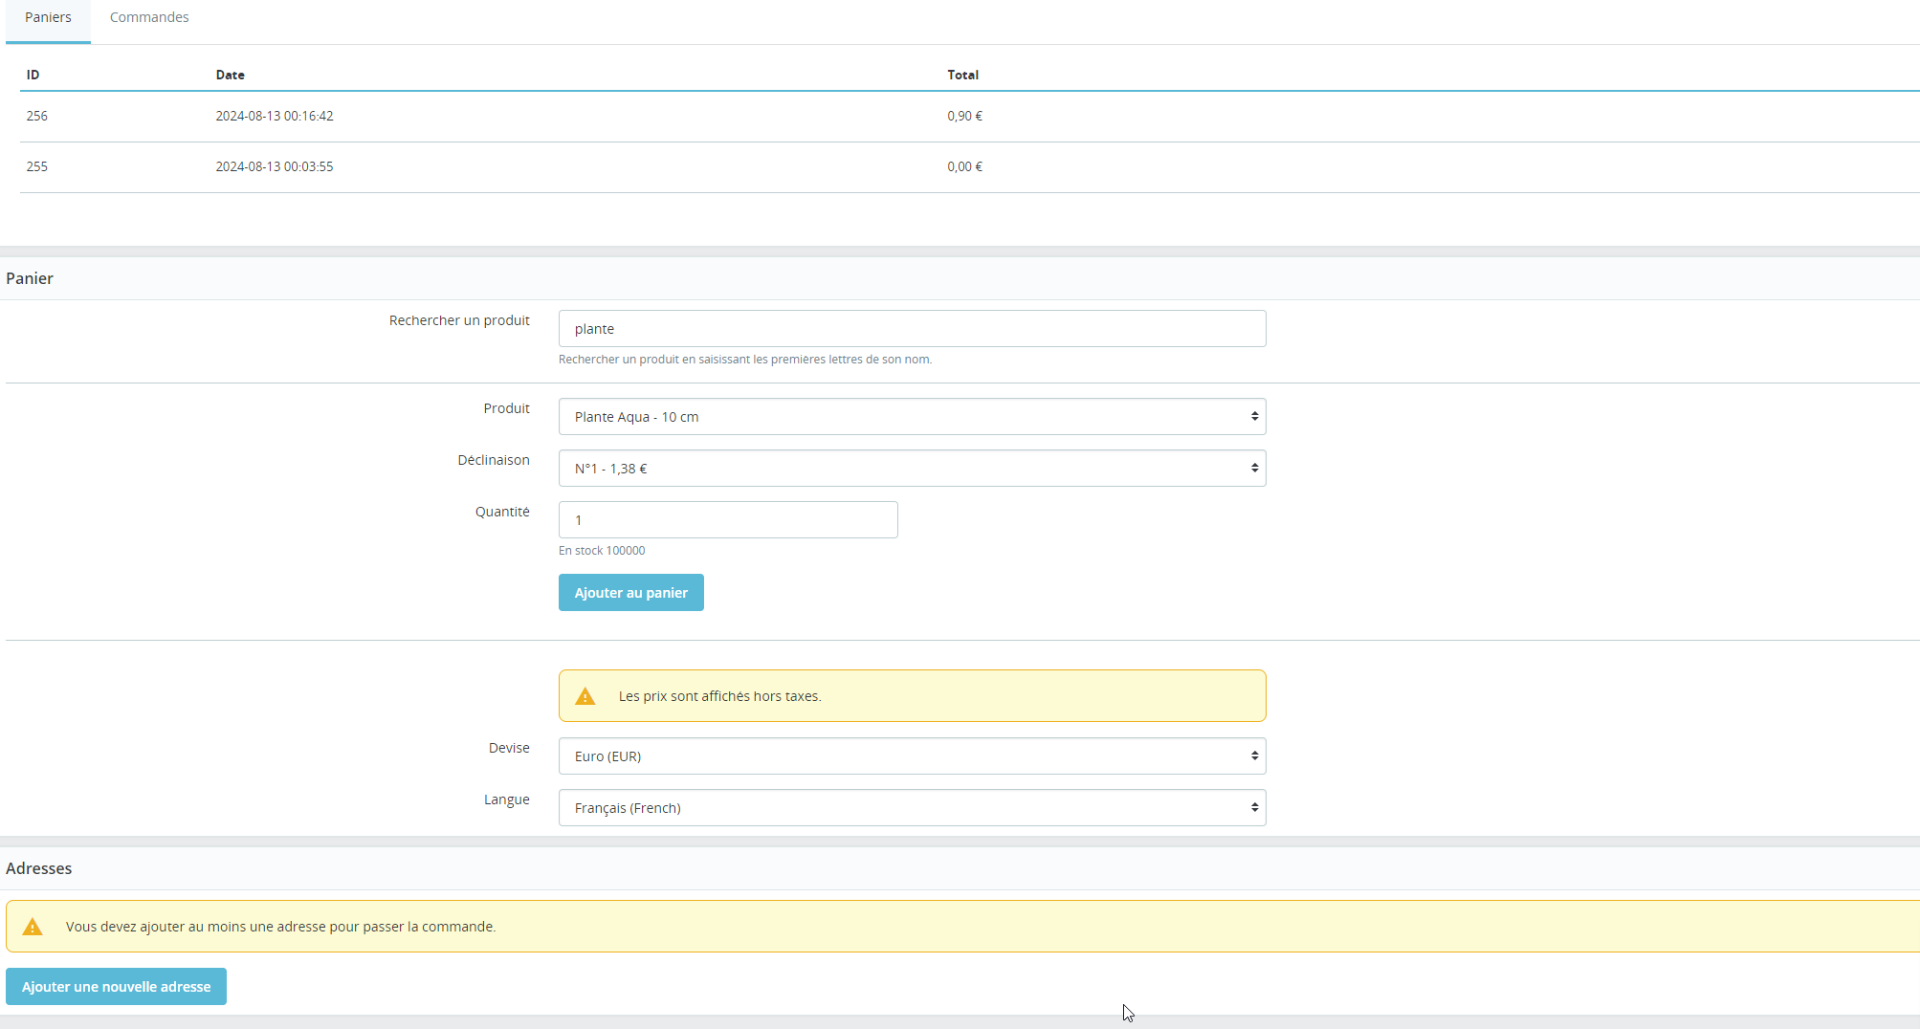Screen dimensions: 1920x1029
Task: Click the warning icon in address alert banner
Action: tap(33, 927)
